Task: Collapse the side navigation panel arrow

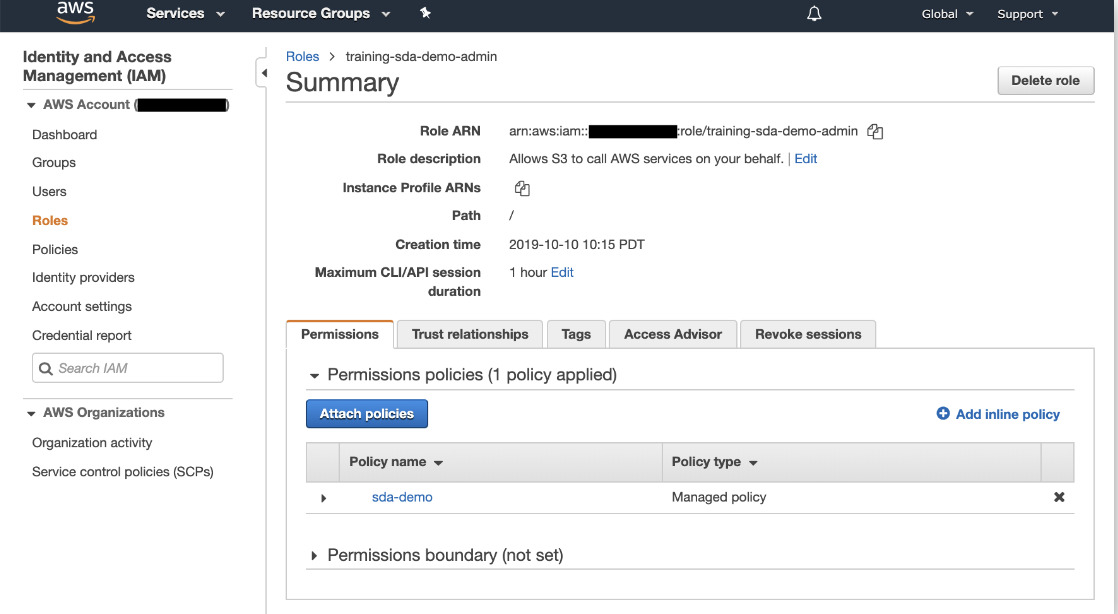Action: tap(264, 73)
